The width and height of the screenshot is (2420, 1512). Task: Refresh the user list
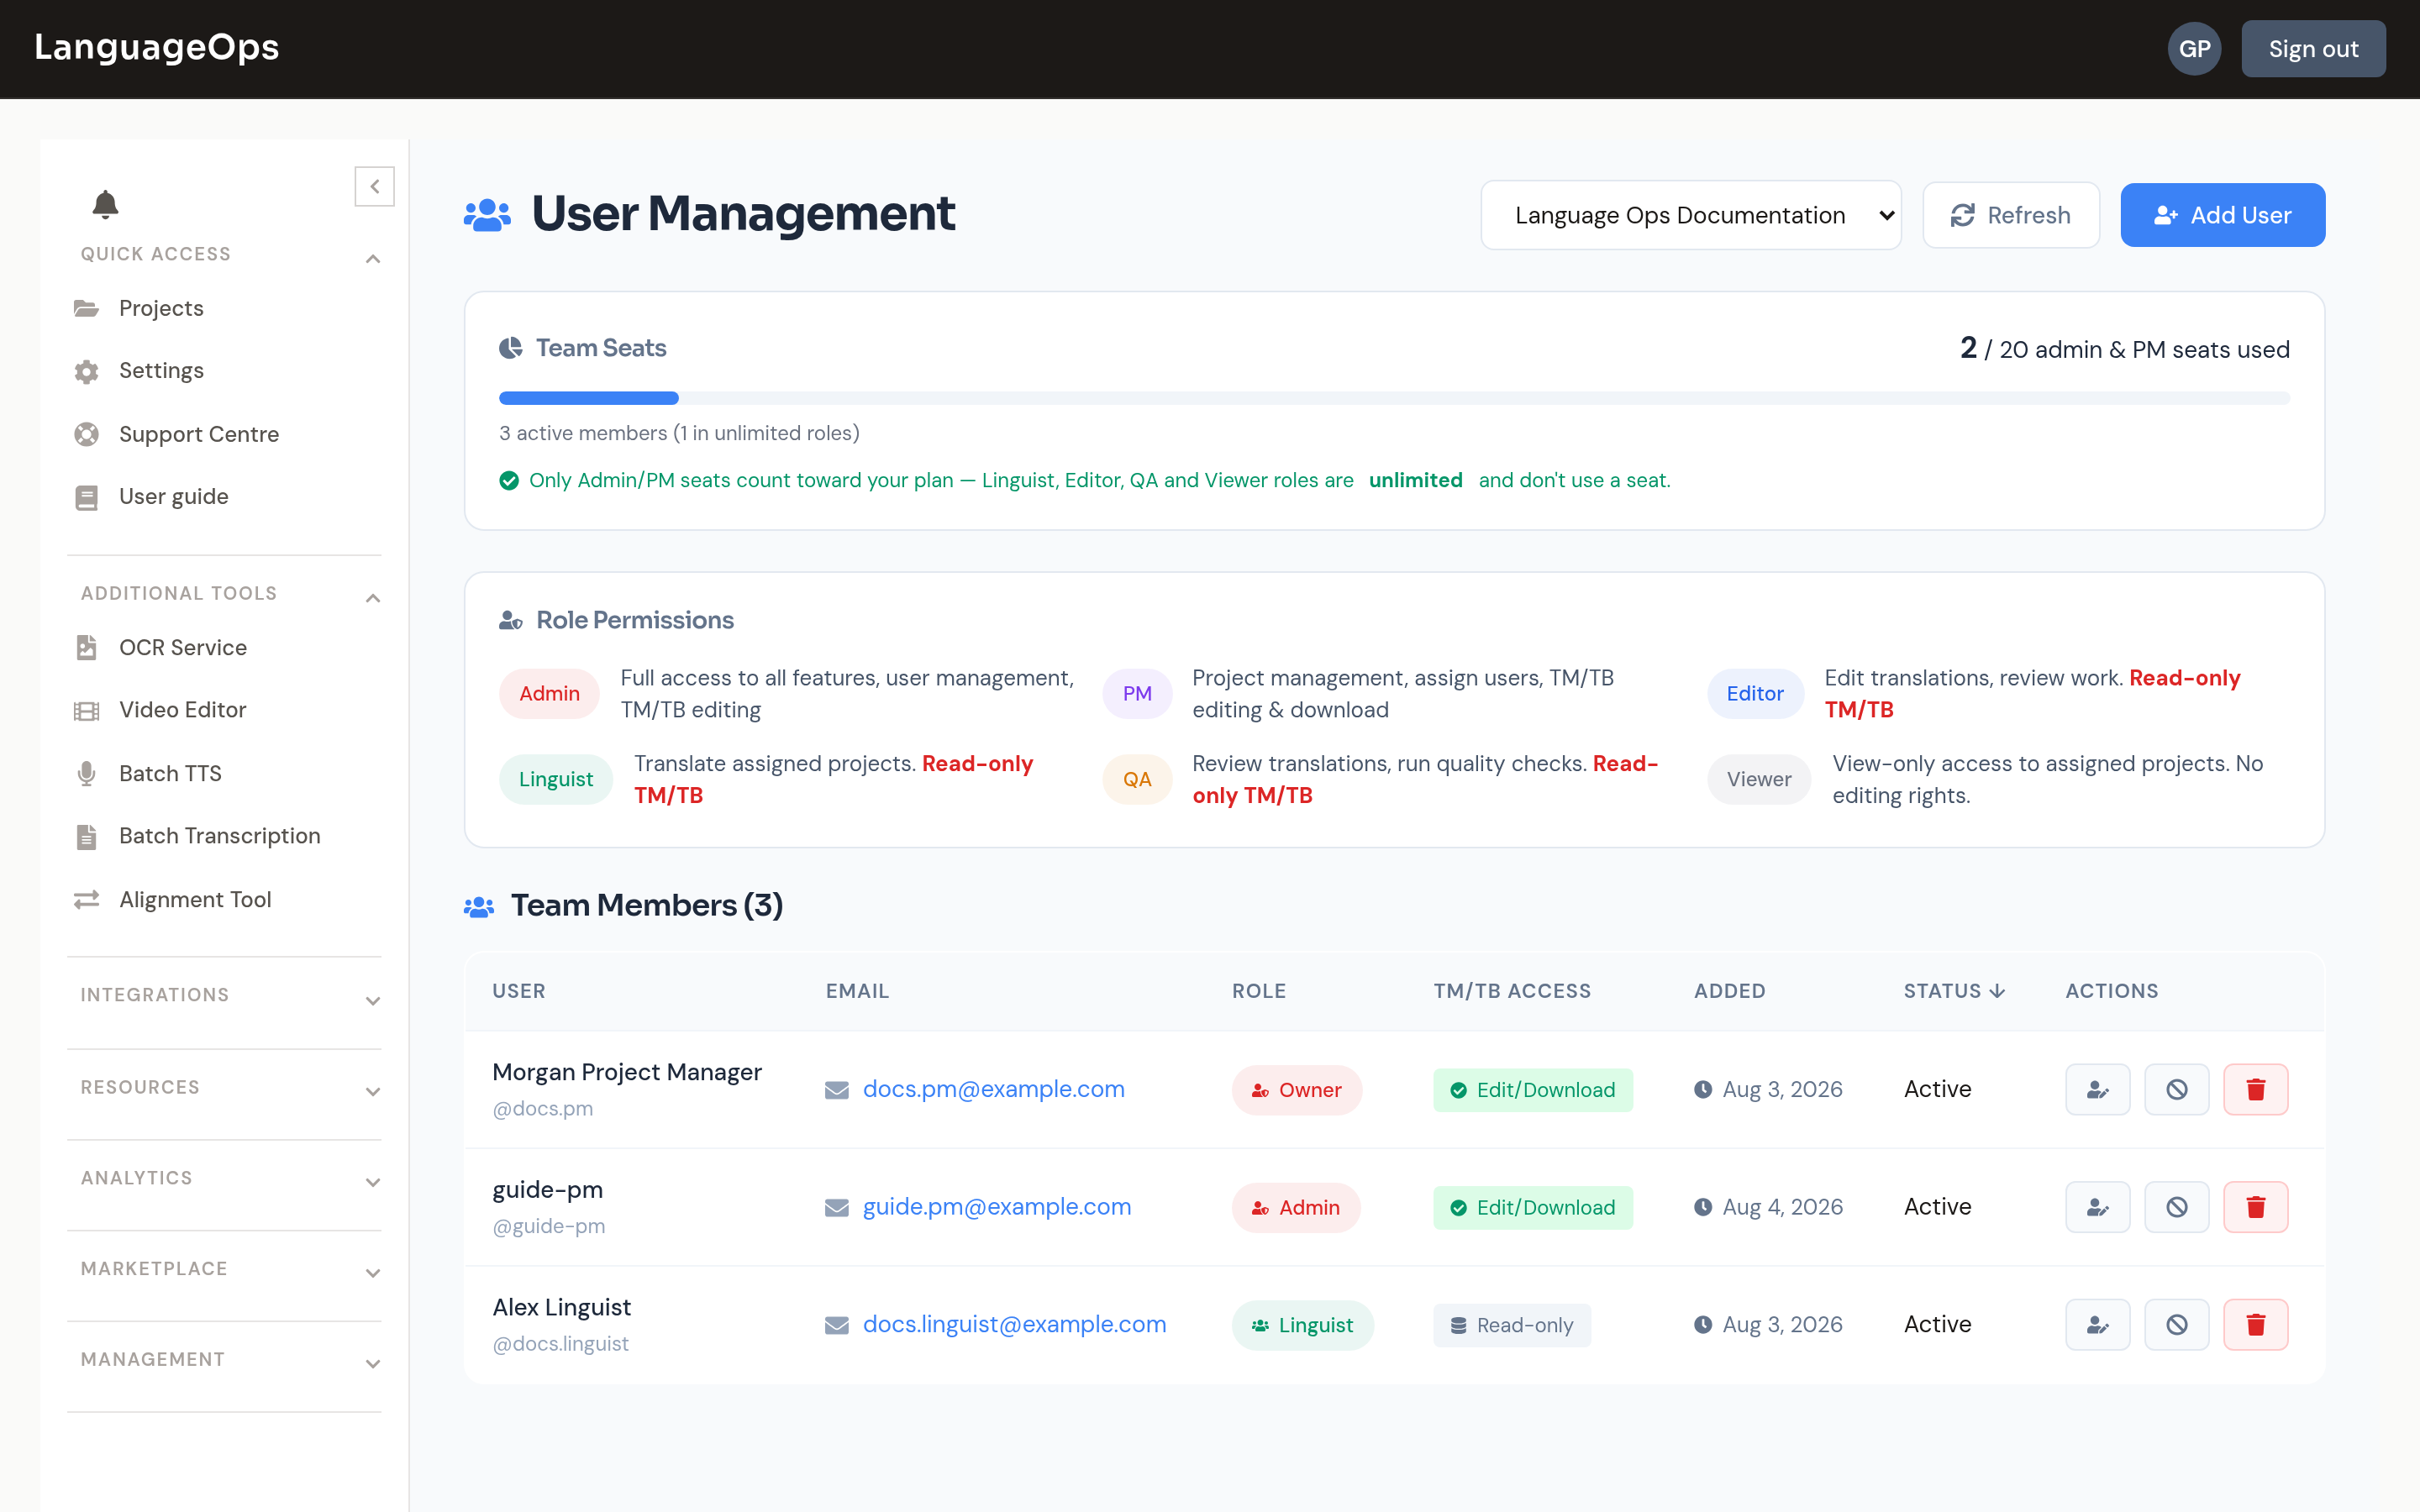[x=2010, y=215]
